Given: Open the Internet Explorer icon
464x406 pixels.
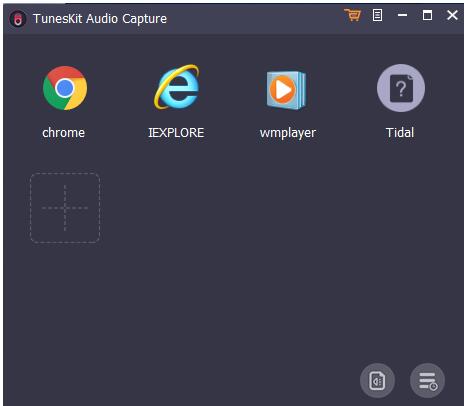Looking at the screenshot, I should click(176, 87).
